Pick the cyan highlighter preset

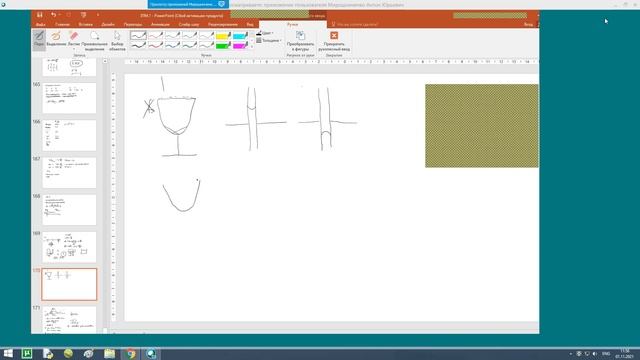tap(240, 36)
